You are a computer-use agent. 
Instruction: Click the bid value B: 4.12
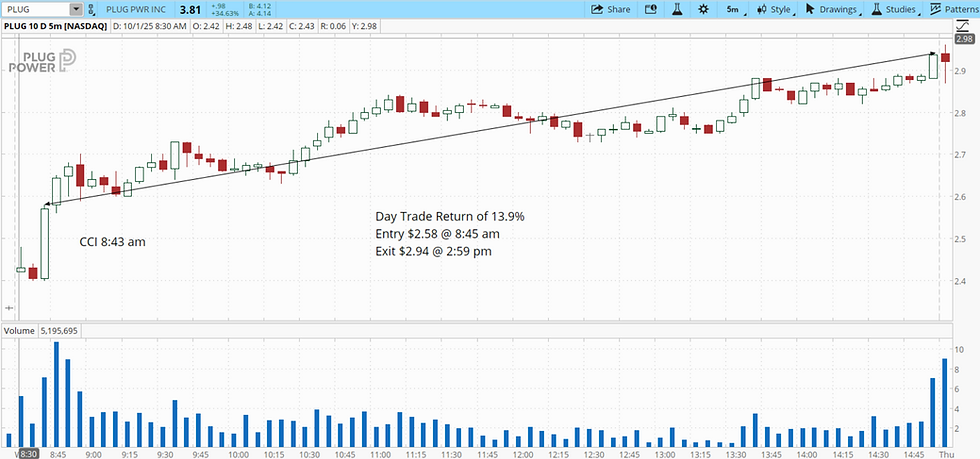(x=259, y=6)
